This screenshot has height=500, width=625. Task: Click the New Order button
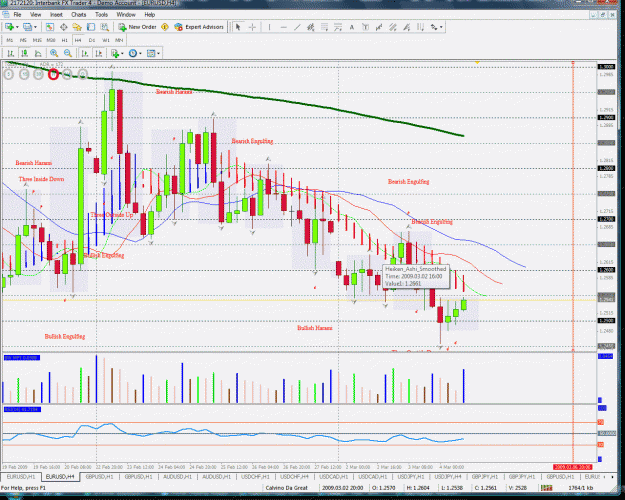[x=137, y=27]
